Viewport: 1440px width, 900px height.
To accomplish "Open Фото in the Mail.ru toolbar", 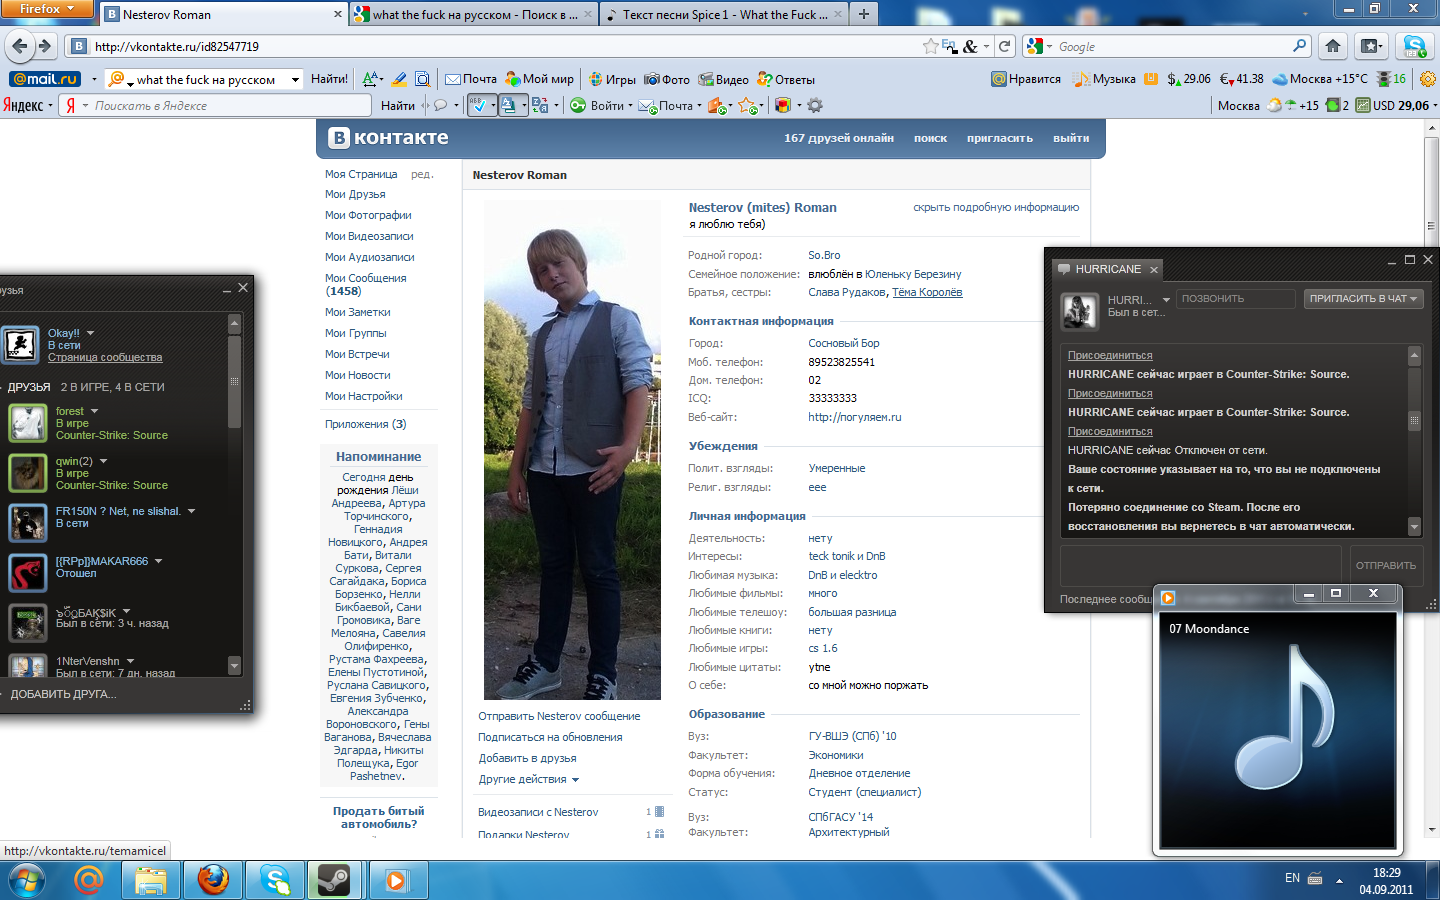I will click(x=667, y=79).
